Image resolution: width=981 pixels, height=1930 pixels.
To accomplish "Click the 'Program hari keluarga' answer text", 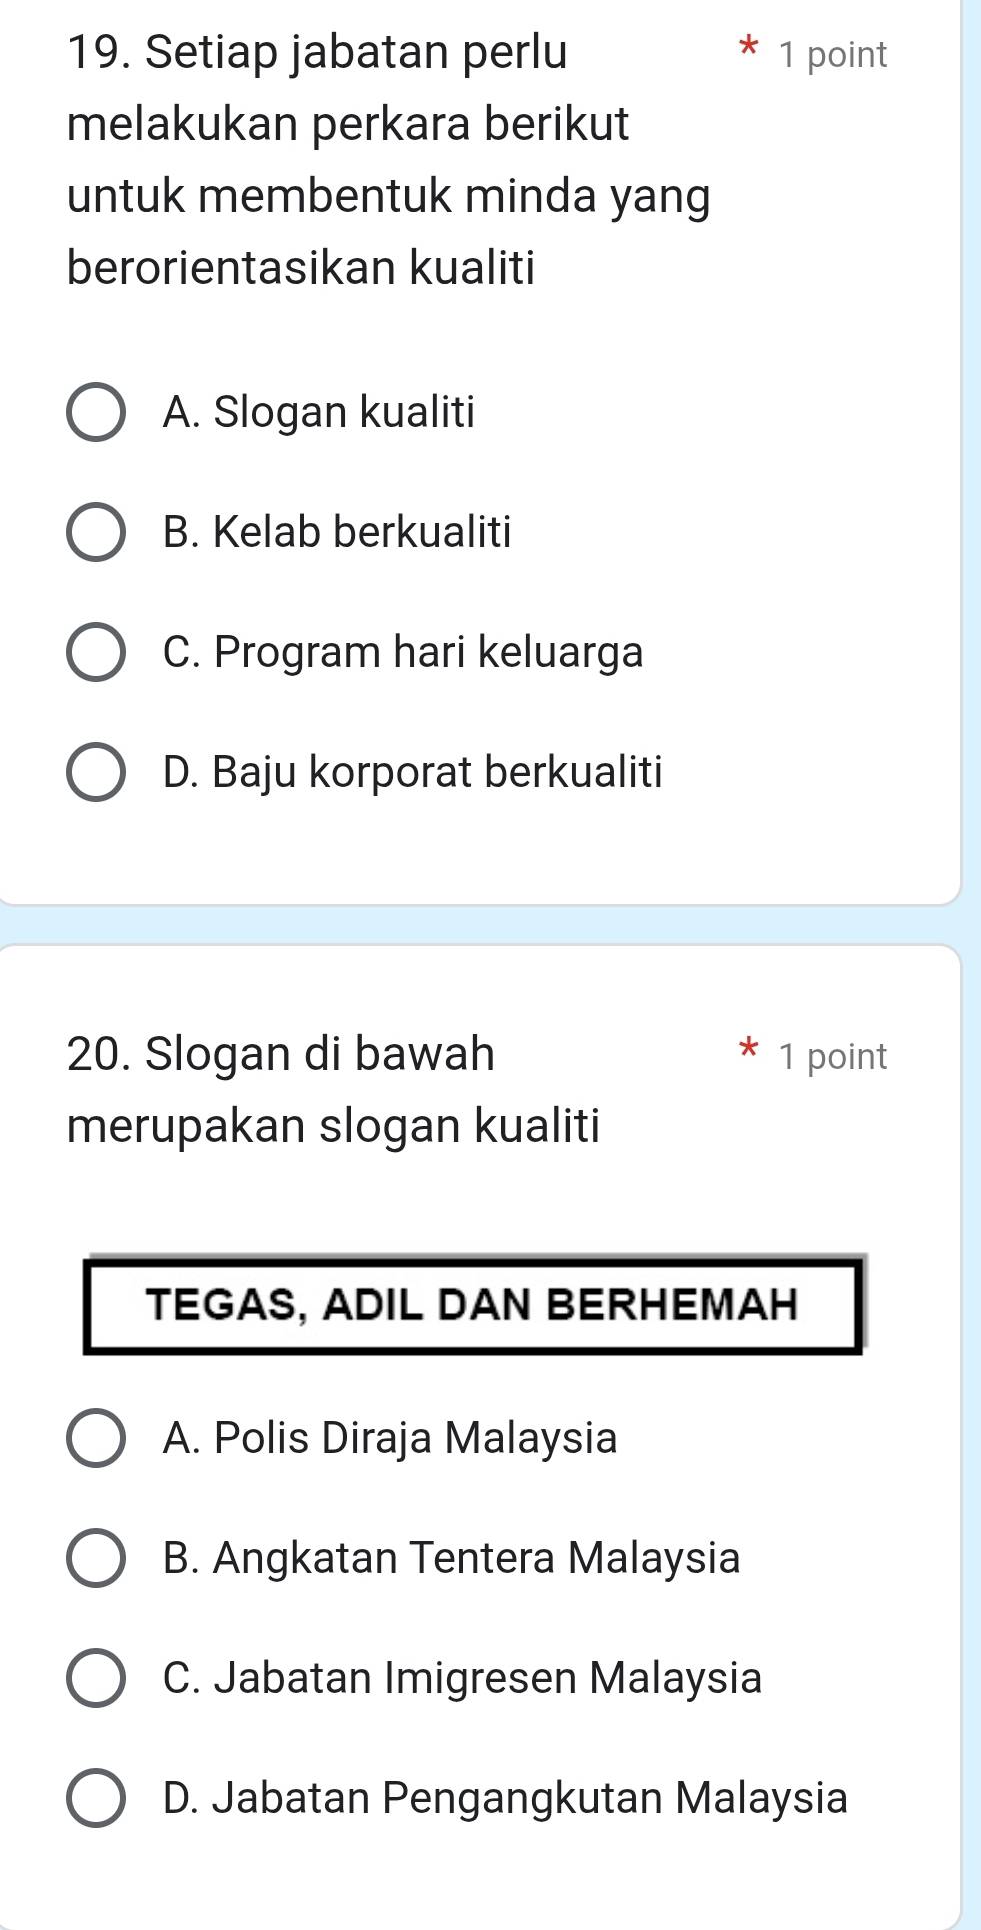I will (x=428, y=652).
